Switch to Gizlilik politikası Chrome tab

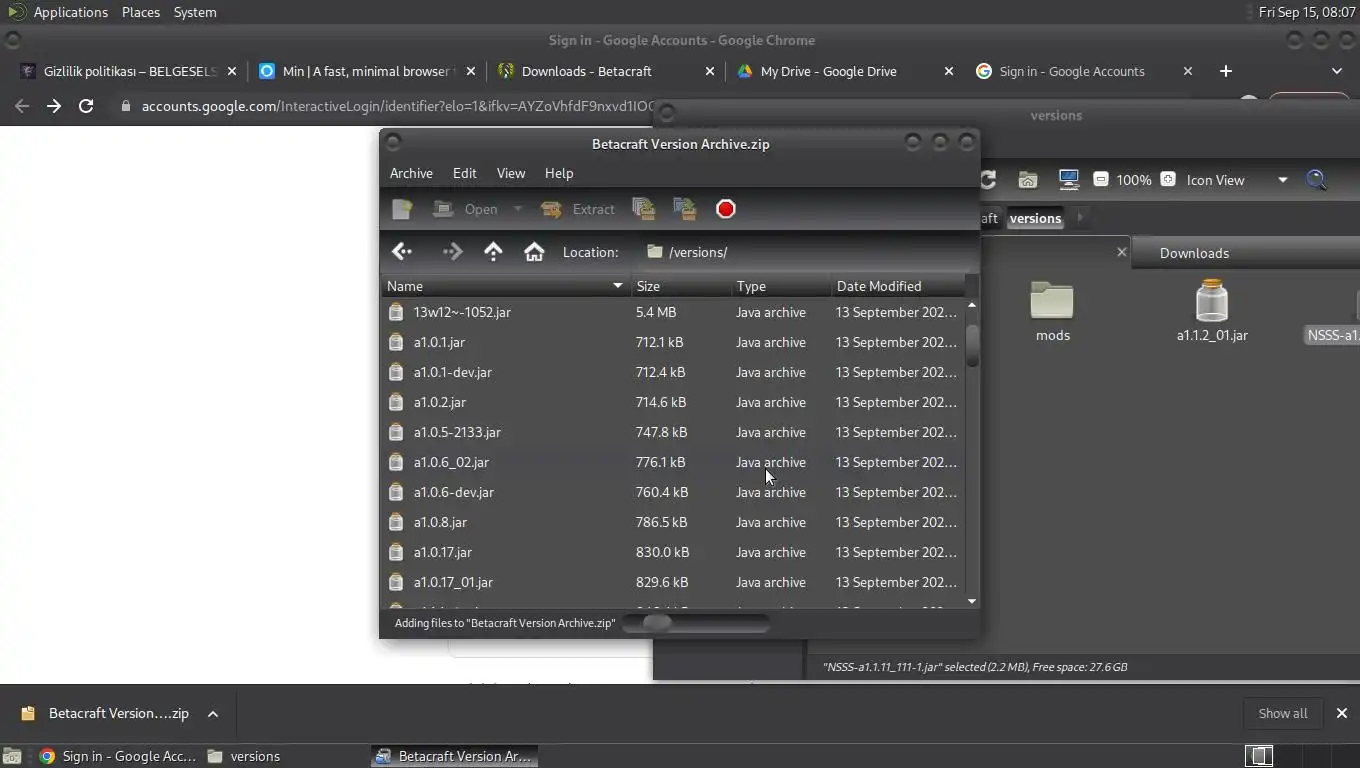[x=131, y=71]
